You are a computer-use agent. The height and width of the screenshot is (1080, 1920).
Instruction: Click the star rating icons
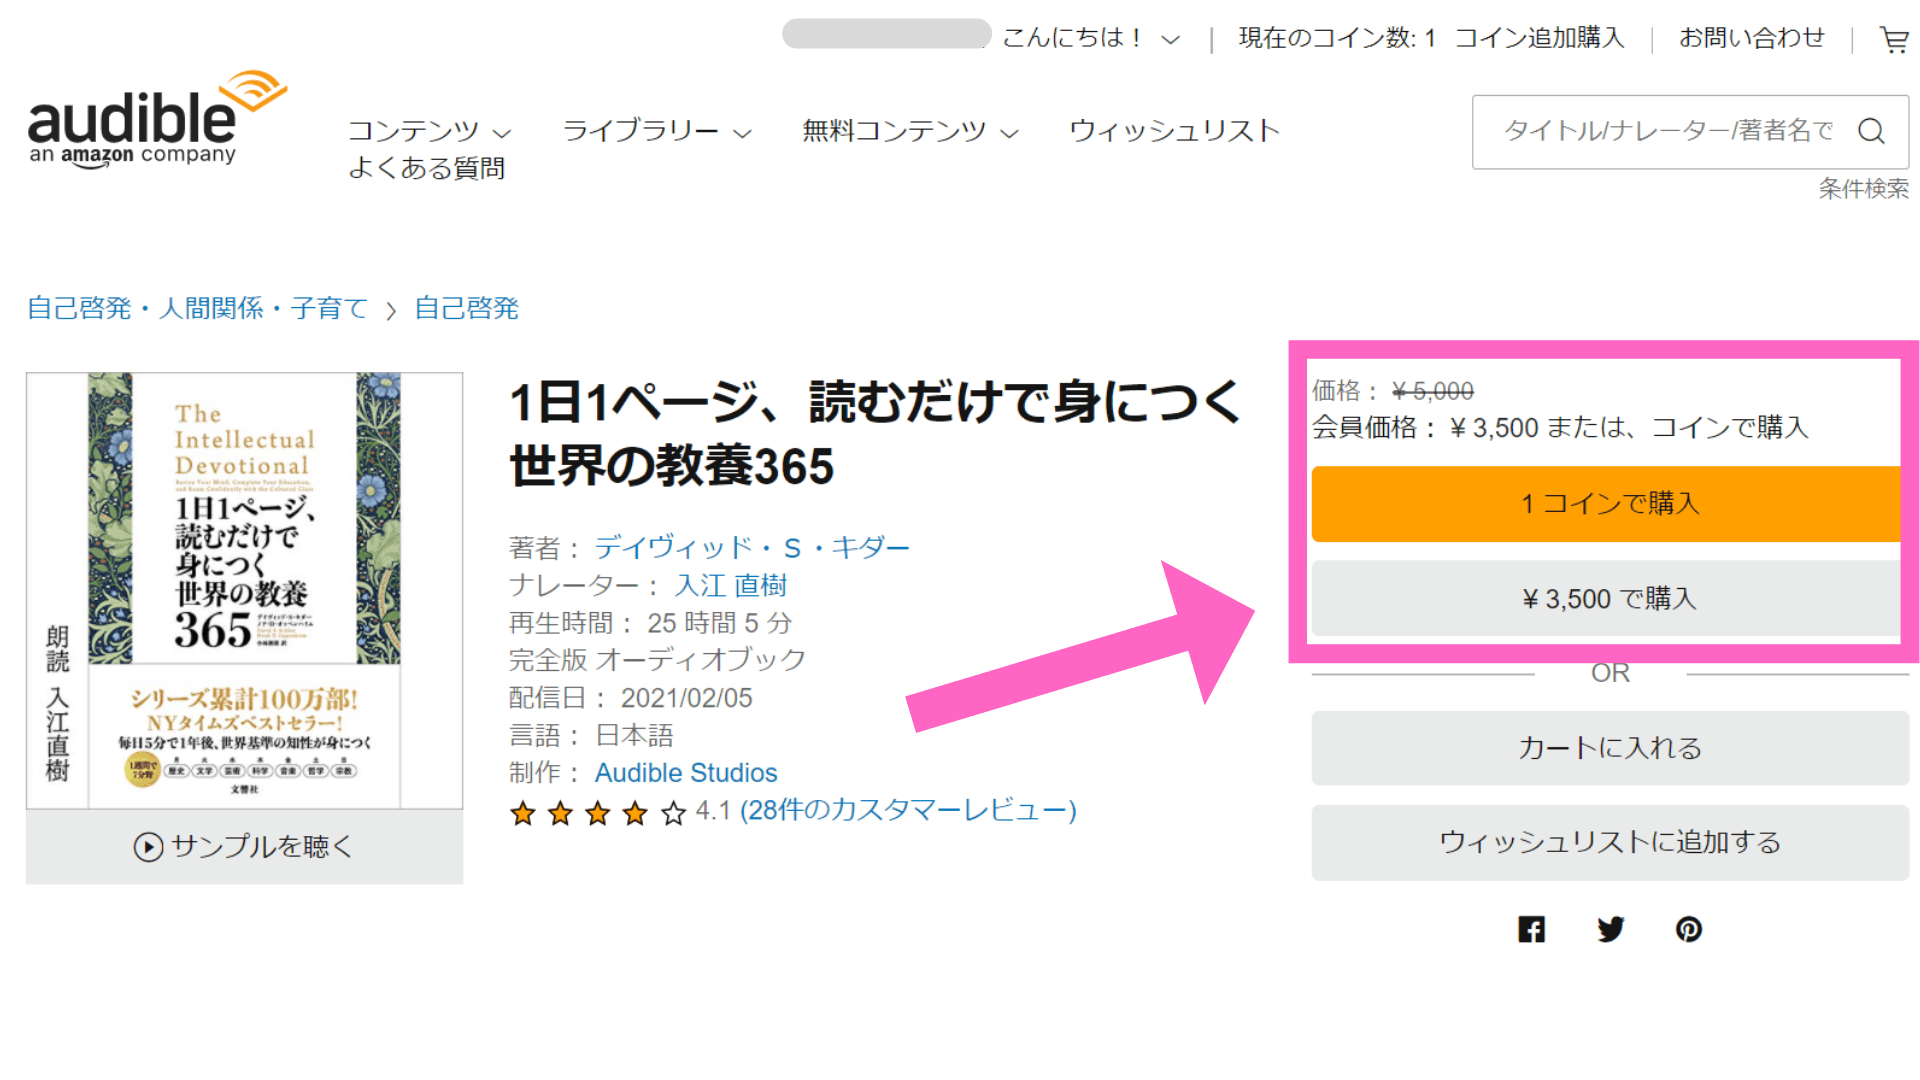[x=598, y=813]
